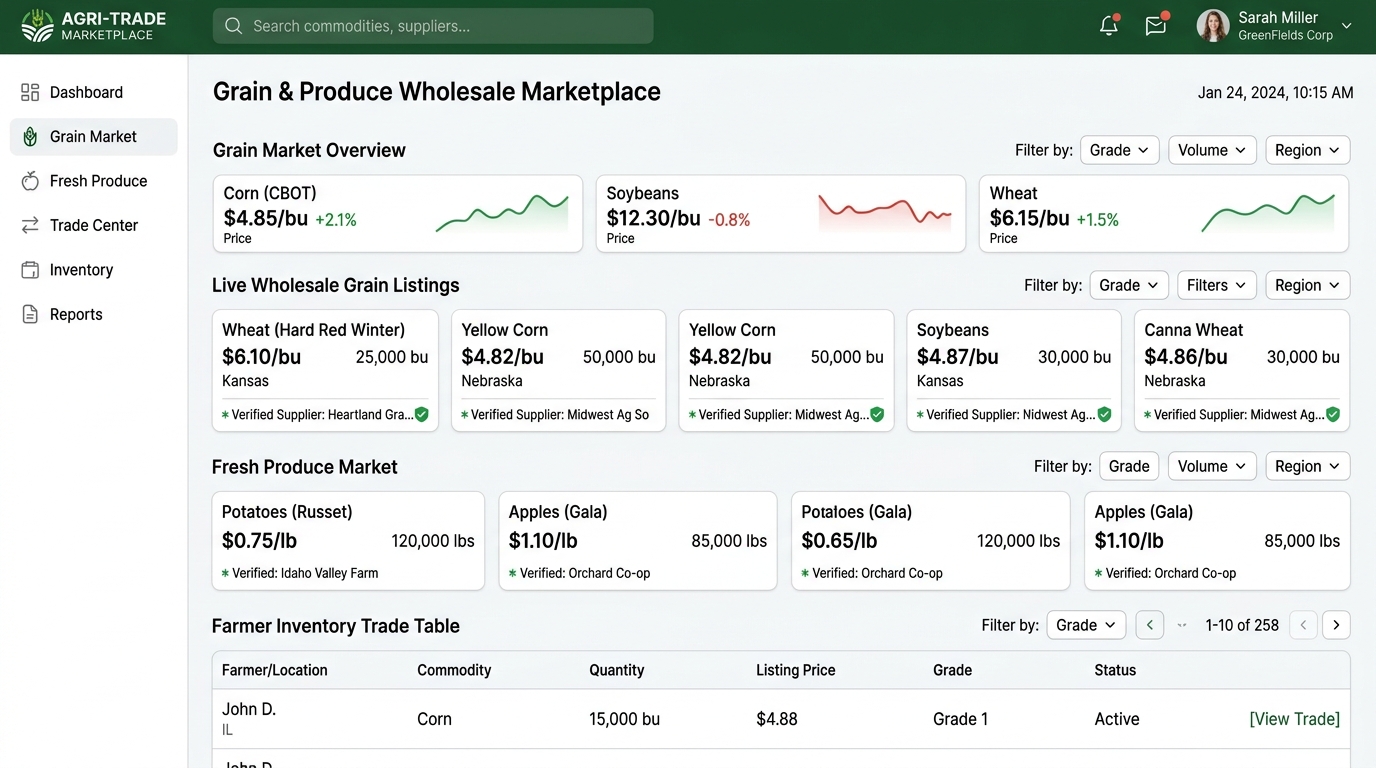This screenshot has width=1376, height=768.
Task: Click the Wheat card in Grain Market Overview
Action: (x=1164, y=214)
